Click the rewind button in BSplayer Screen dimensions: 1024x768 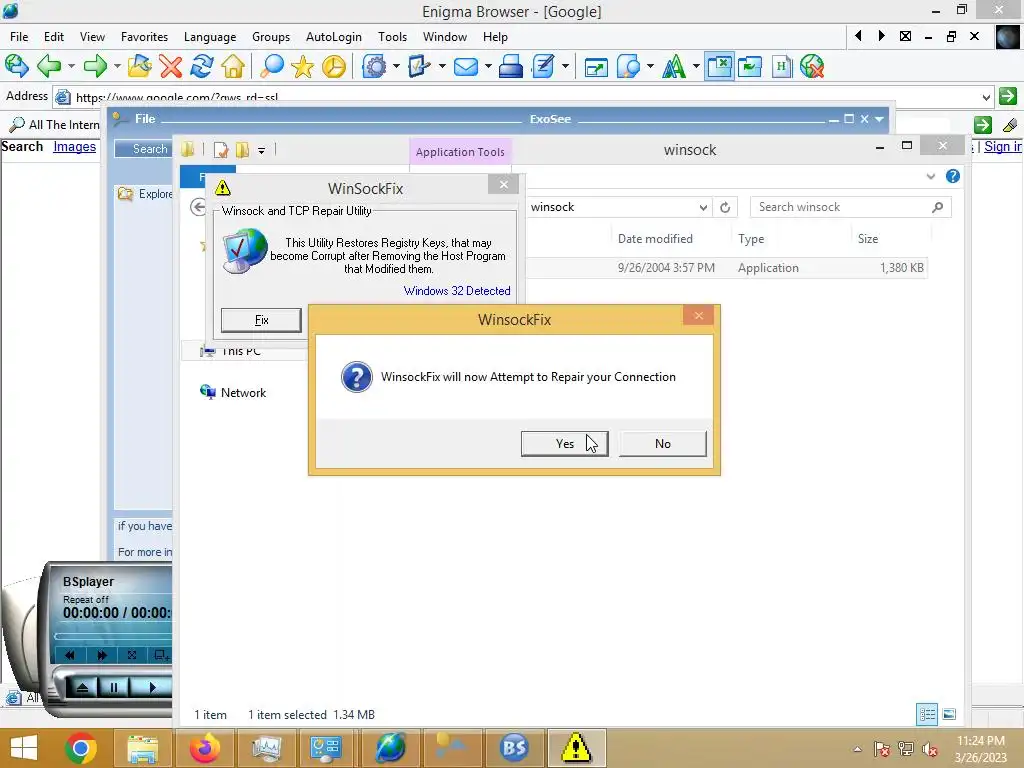point(70,655)
